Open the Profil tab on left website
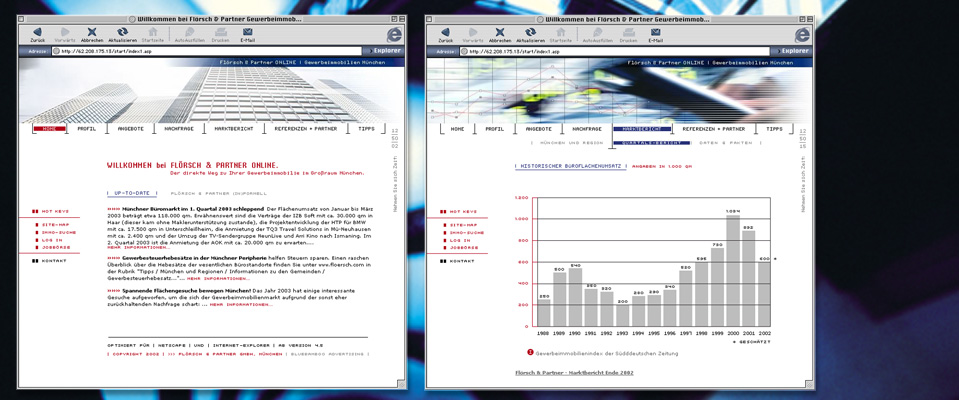Viewport: 959px width, 400px height. click(x=87, y=129)
